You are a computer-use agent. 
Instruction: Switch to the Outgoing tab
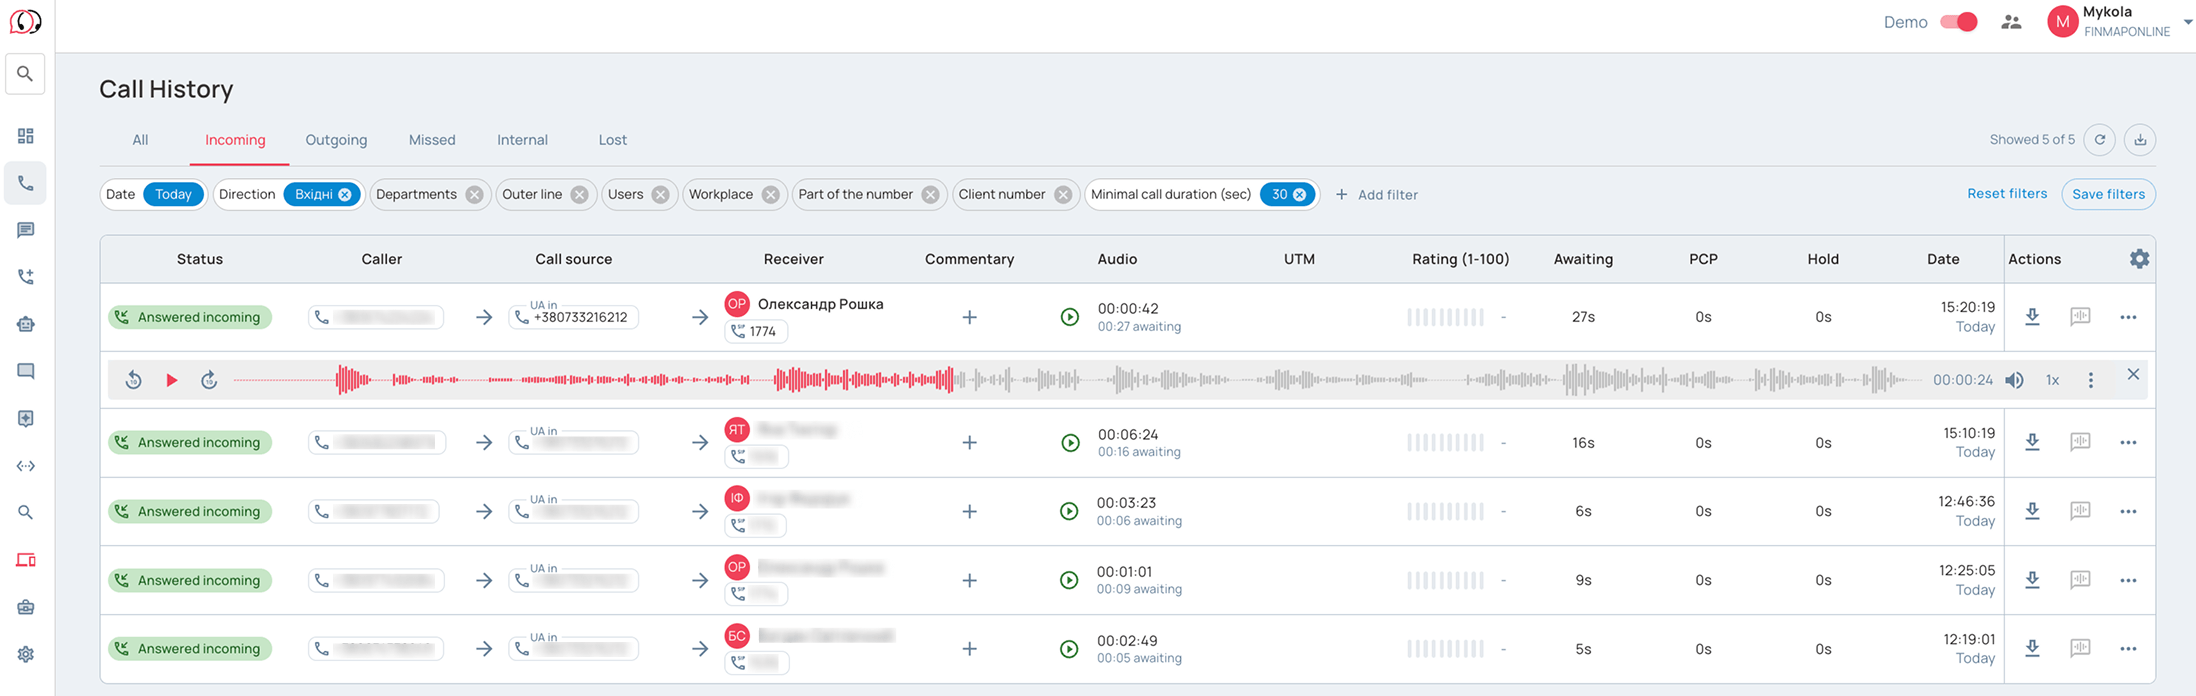click(x=336, y=140)
